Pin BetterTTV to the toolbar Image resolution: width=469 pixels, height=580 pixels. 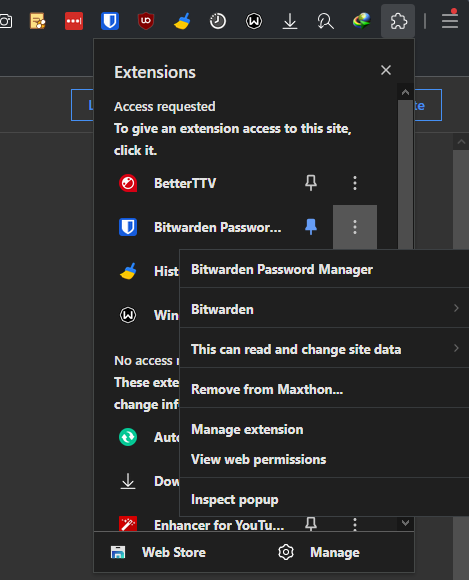311,183
